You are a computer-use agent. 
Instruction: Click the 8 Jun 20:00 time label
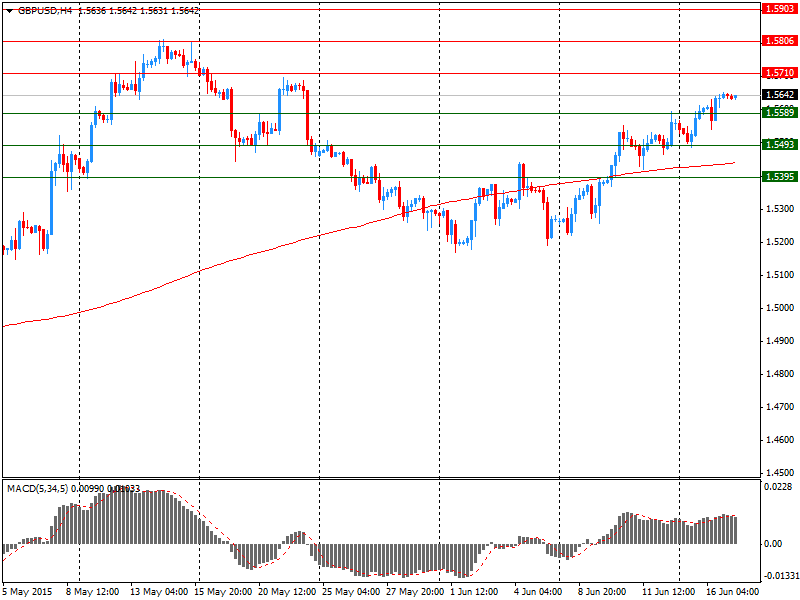pyautogui.click(x=603, y=592)
